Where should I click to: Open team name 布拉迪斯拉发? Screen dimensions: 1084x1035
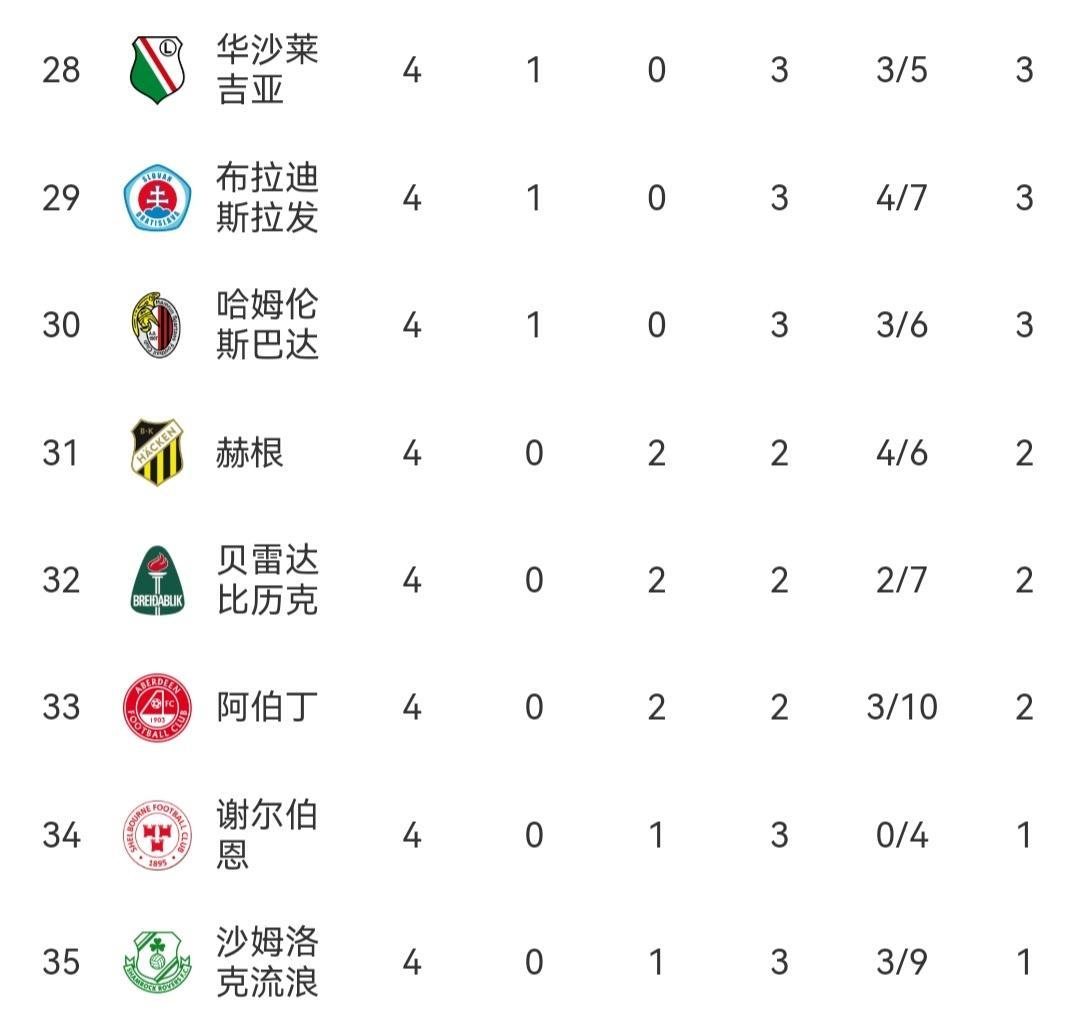267,198
